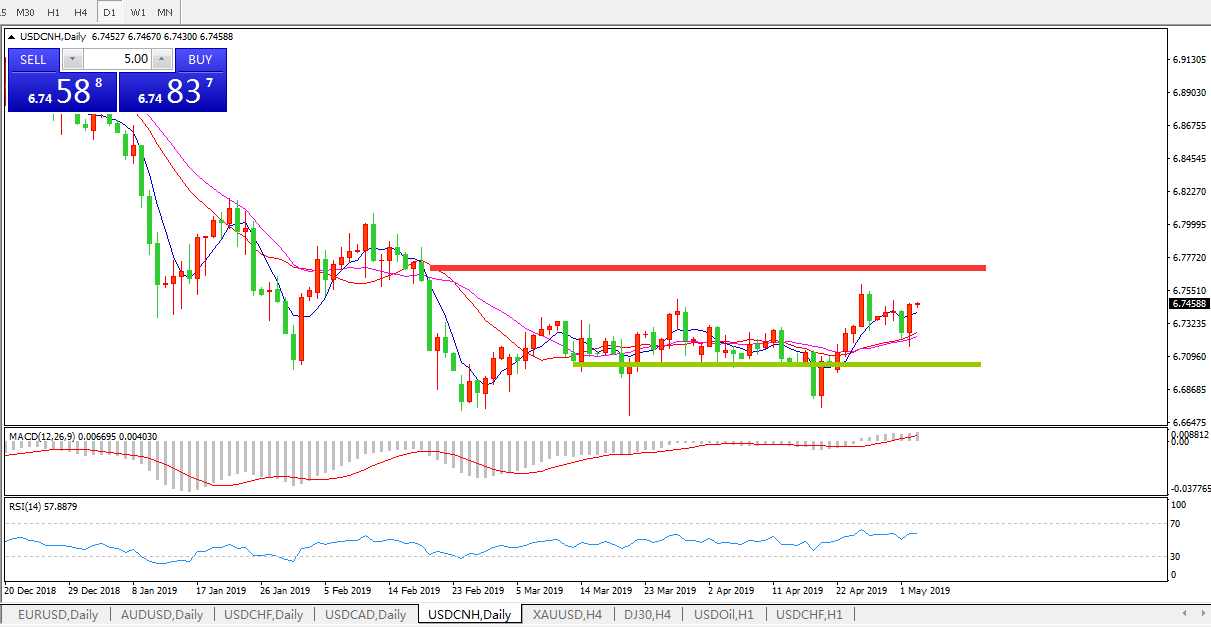
Task: Click the 6.74588 current price label
Action: pos(1187,304)
